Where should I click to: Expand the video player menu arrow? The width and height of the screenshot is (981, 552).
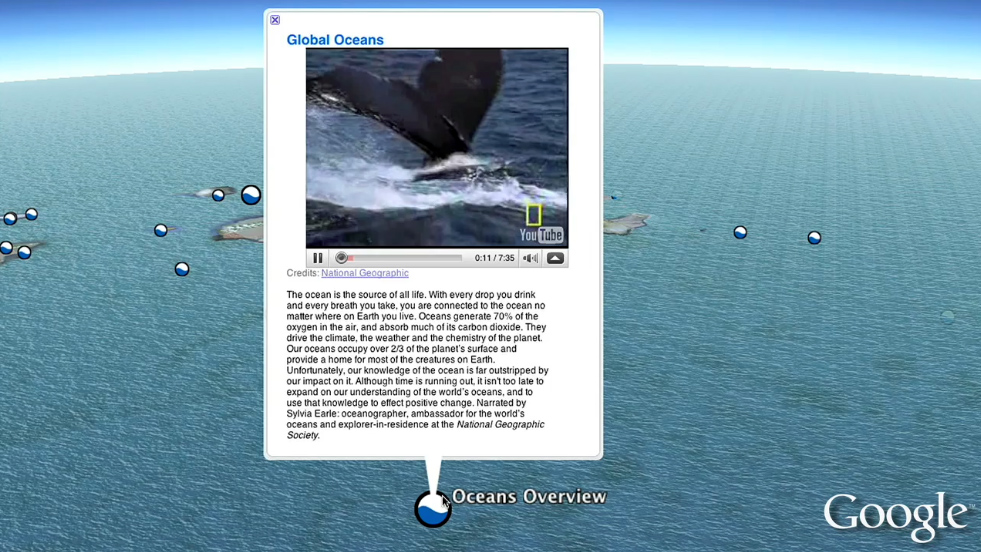[555, 258]
